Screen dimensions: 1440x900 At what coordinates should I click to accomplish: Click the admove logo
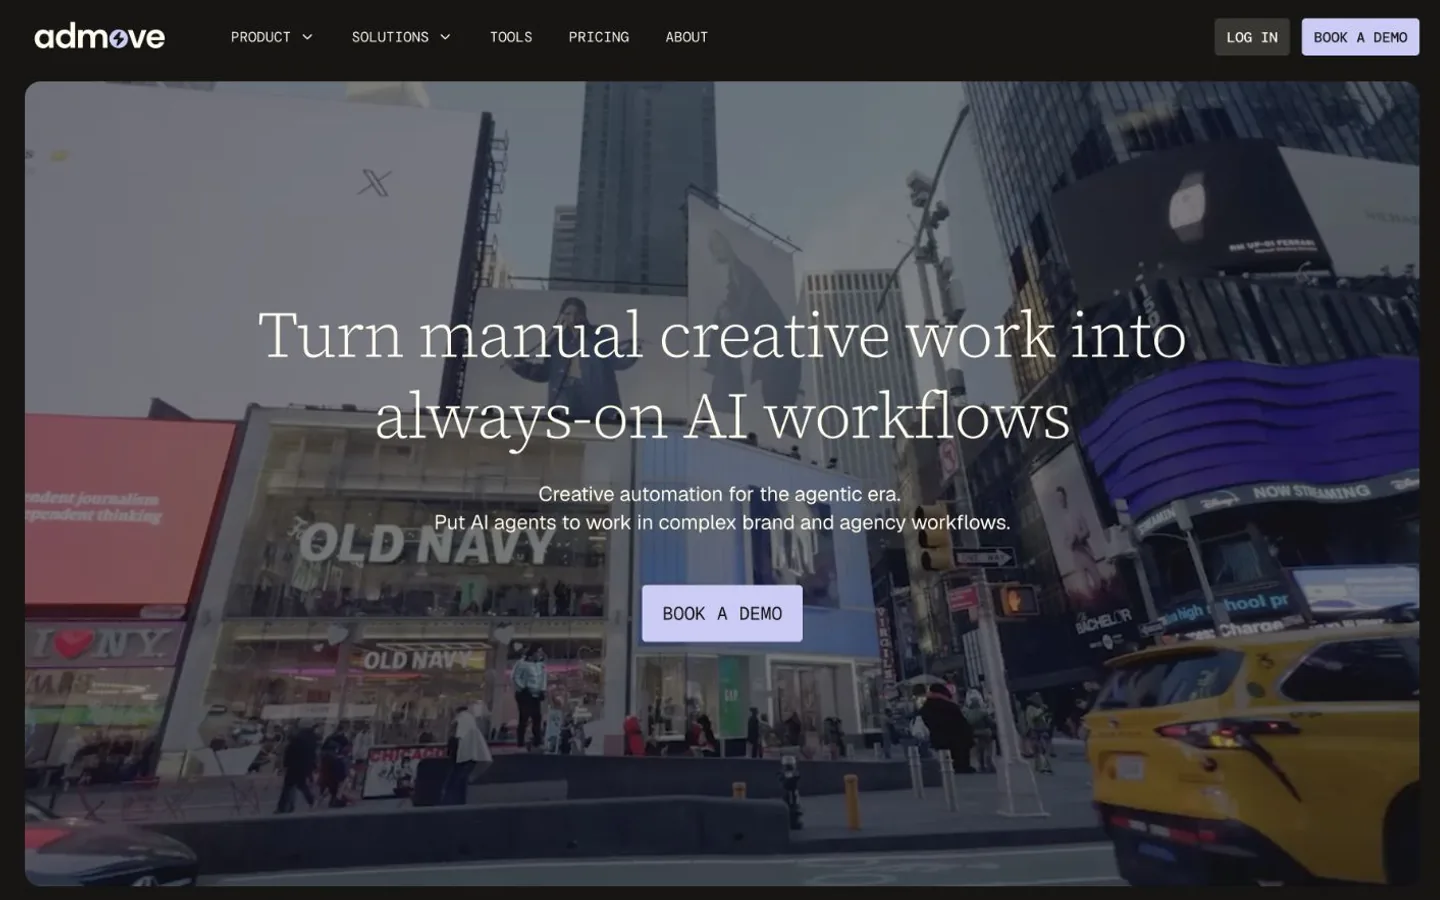(x=100, y=37)
